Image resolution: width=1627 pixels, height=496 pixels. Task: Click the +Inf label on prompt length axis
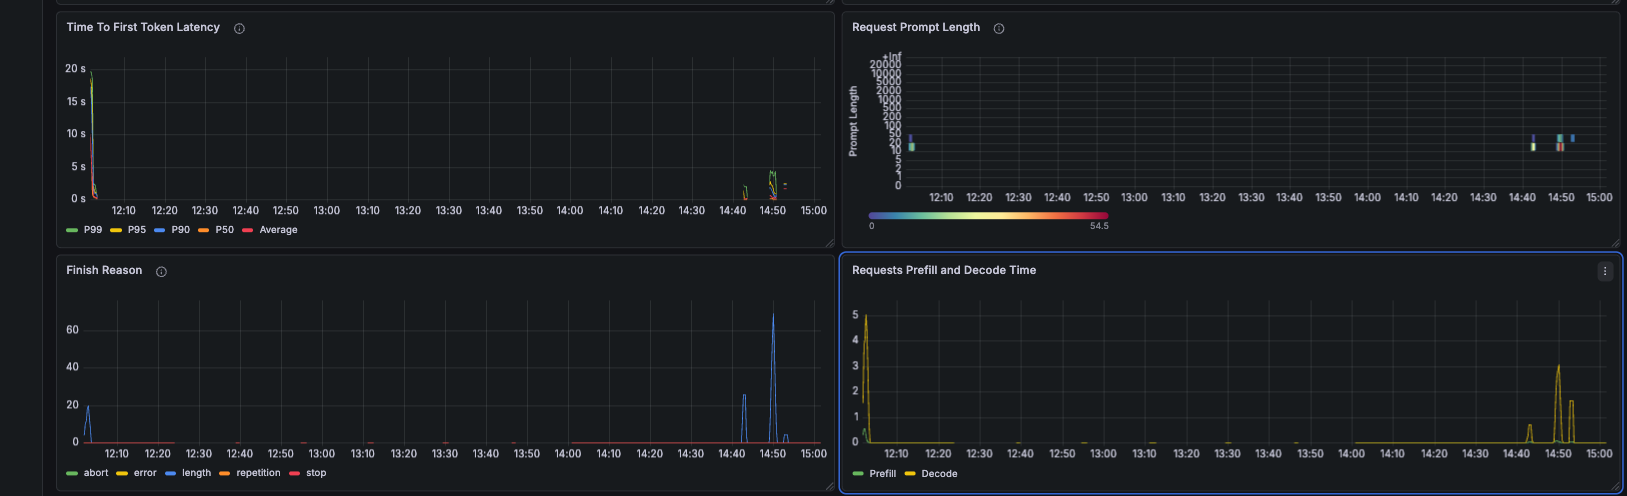point(891,57)
